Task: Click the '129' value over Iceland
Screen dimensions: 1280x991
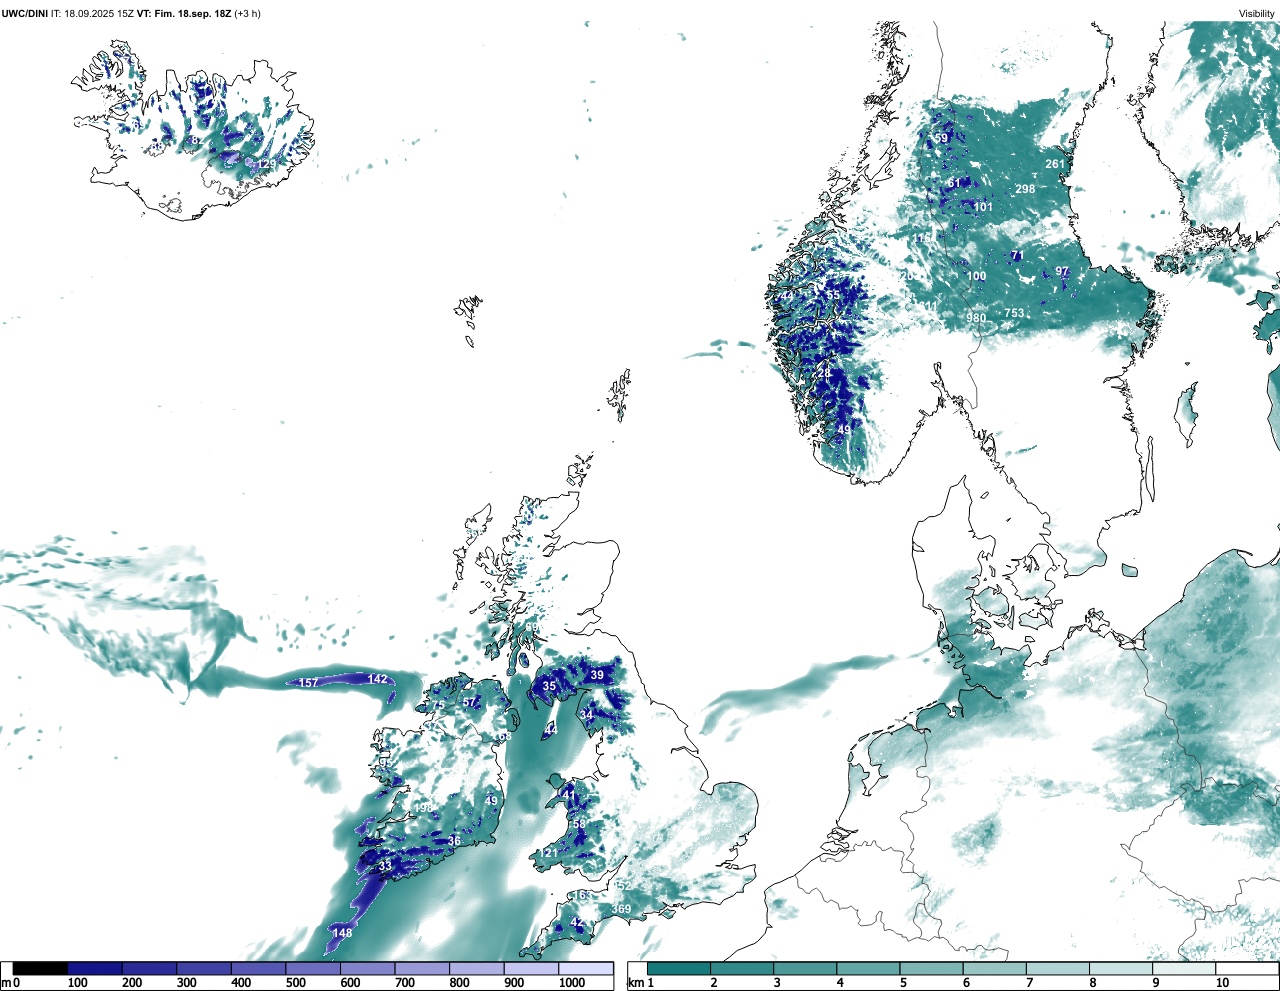Action: (x=266, y=164)
